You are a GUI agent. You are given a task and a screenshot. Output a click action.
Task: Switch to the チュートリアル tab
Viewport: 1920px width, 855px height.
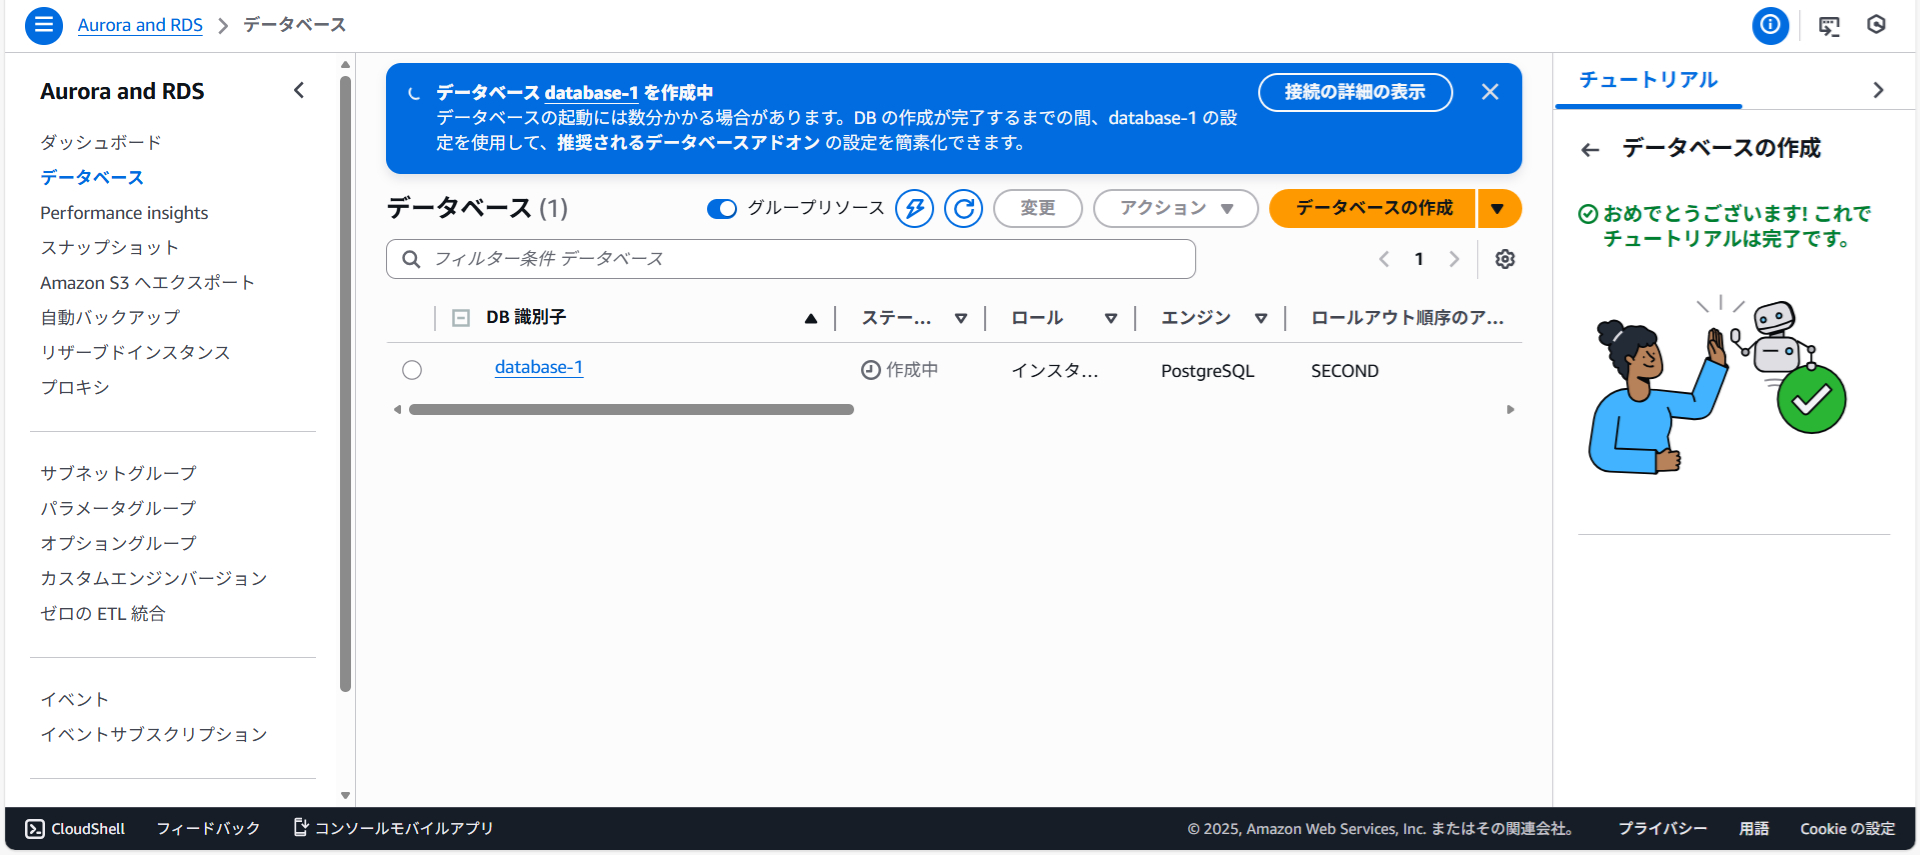pyautogui.click(x=1648, y=80)
